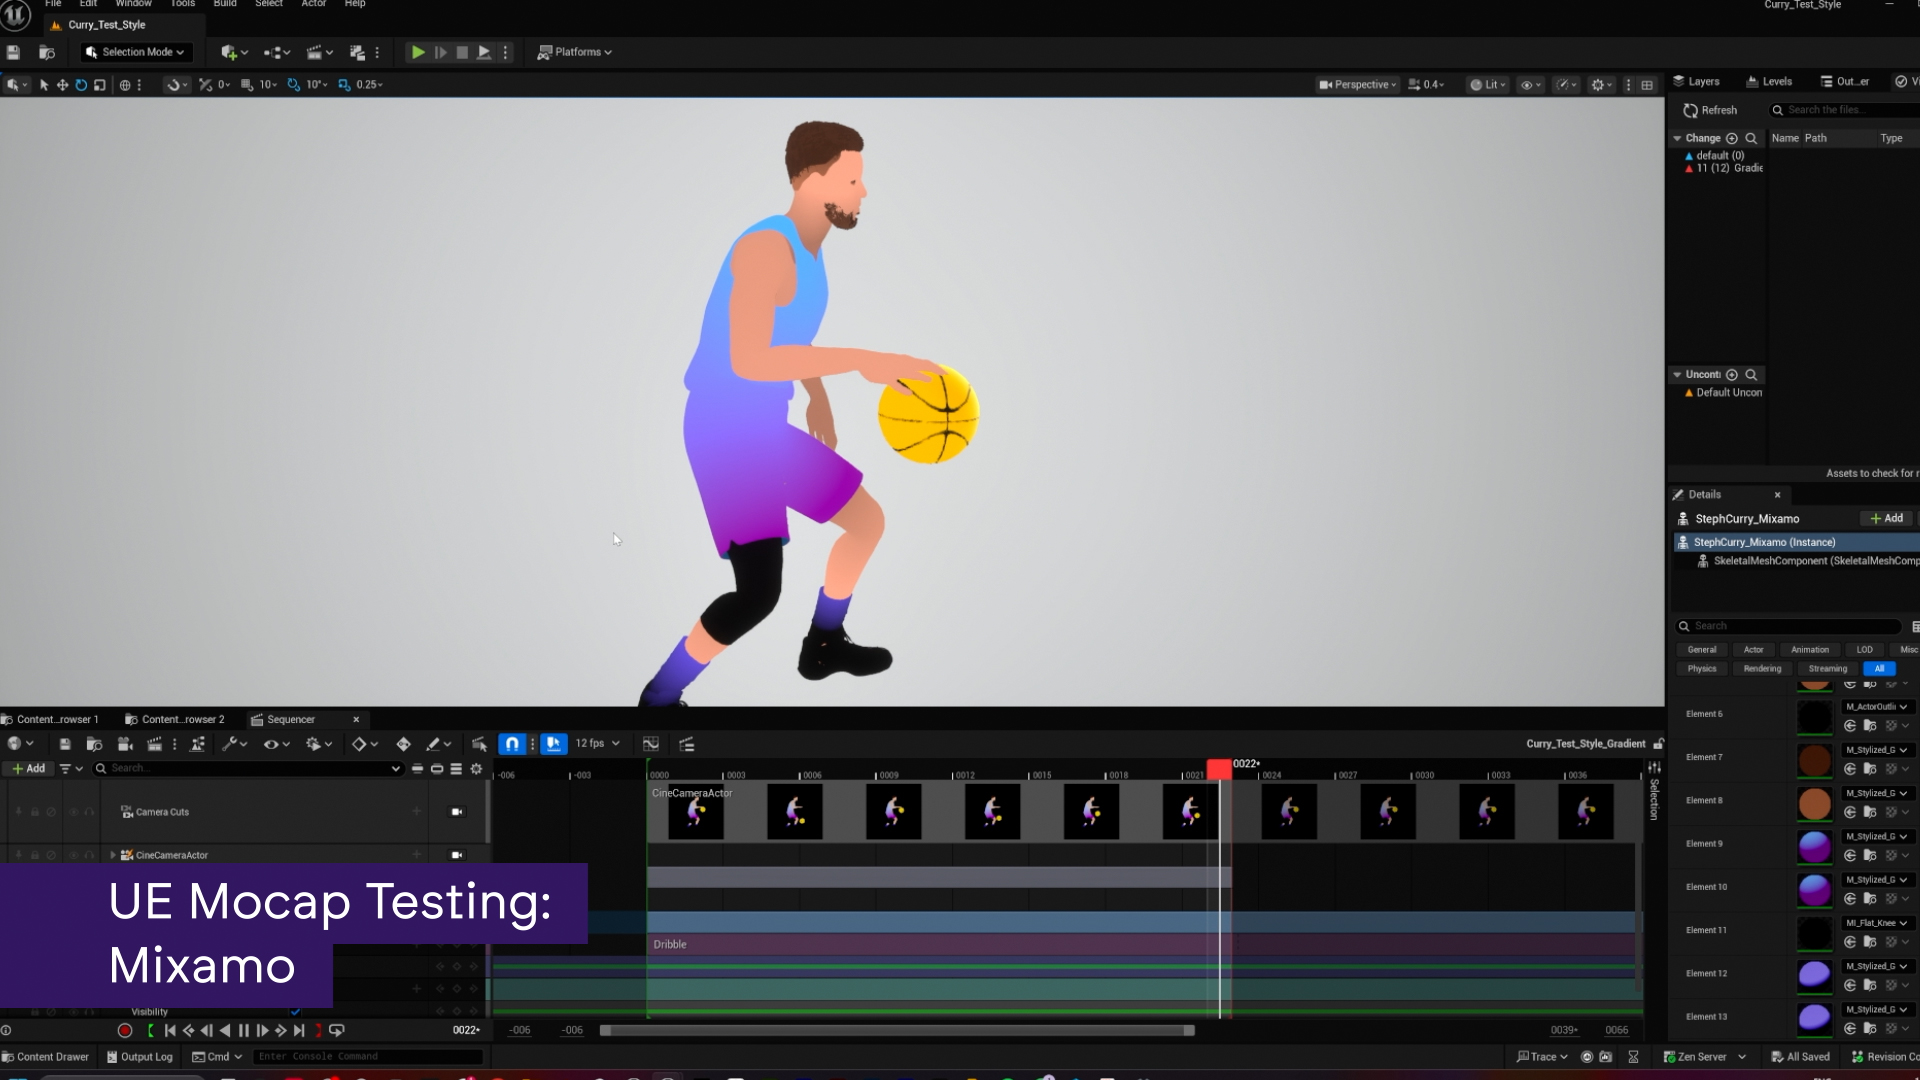Click the sequencer record button
The height and width of the screenshot is (1080, 1920).
coord(125,1030)
